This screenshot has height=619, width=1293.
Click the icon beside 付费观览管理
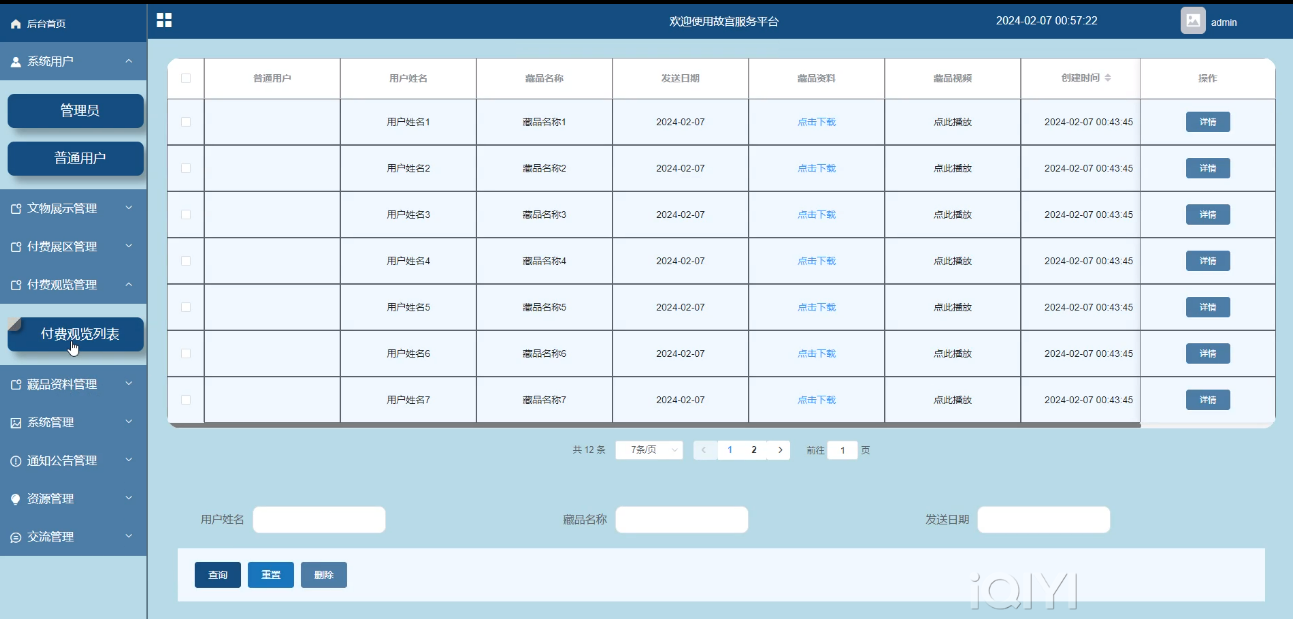(15, 285)
